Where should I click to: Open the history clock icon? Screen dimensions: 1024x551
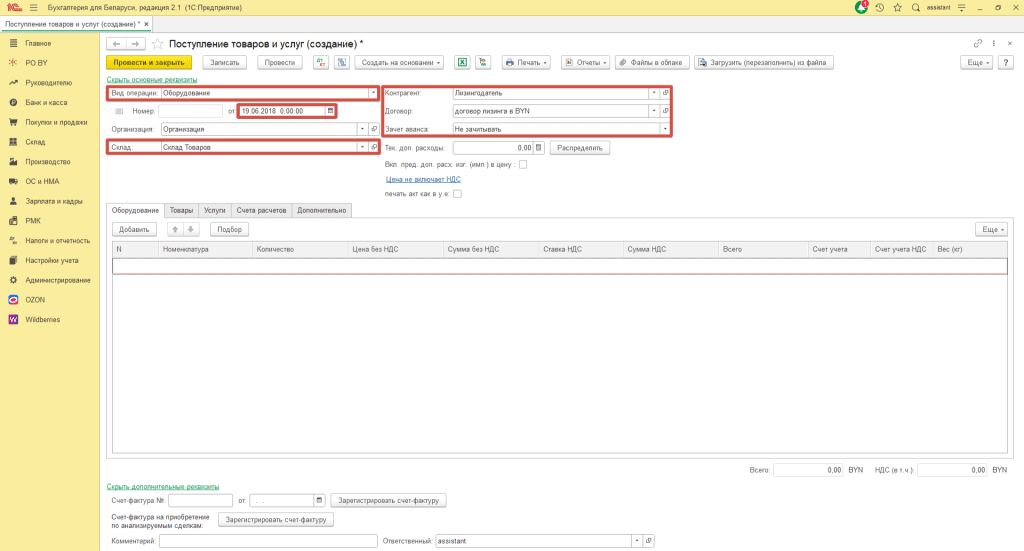[880, 8]
